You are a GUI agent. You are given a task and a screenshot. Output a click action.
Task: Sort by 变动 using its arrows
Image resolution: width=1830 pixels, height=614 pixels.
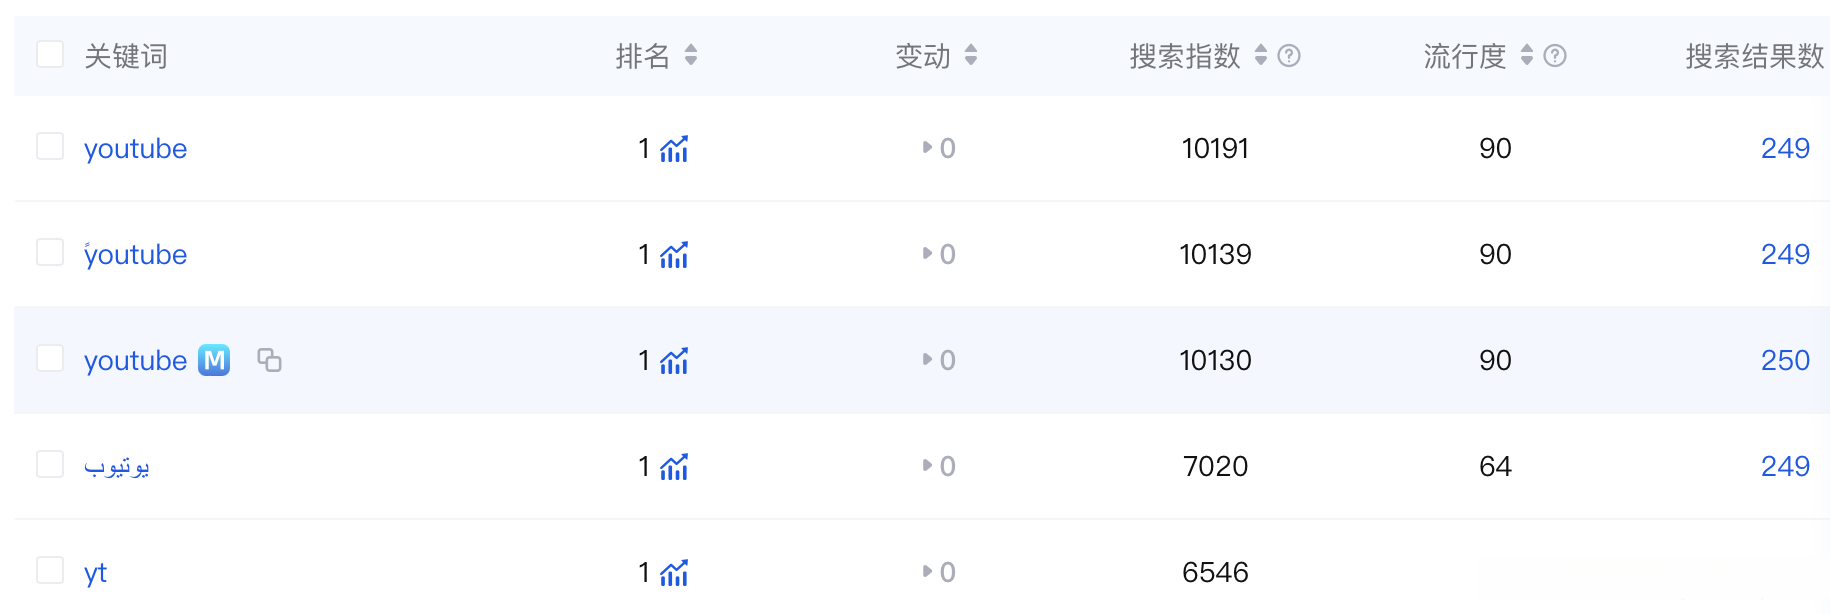point(971,56)
